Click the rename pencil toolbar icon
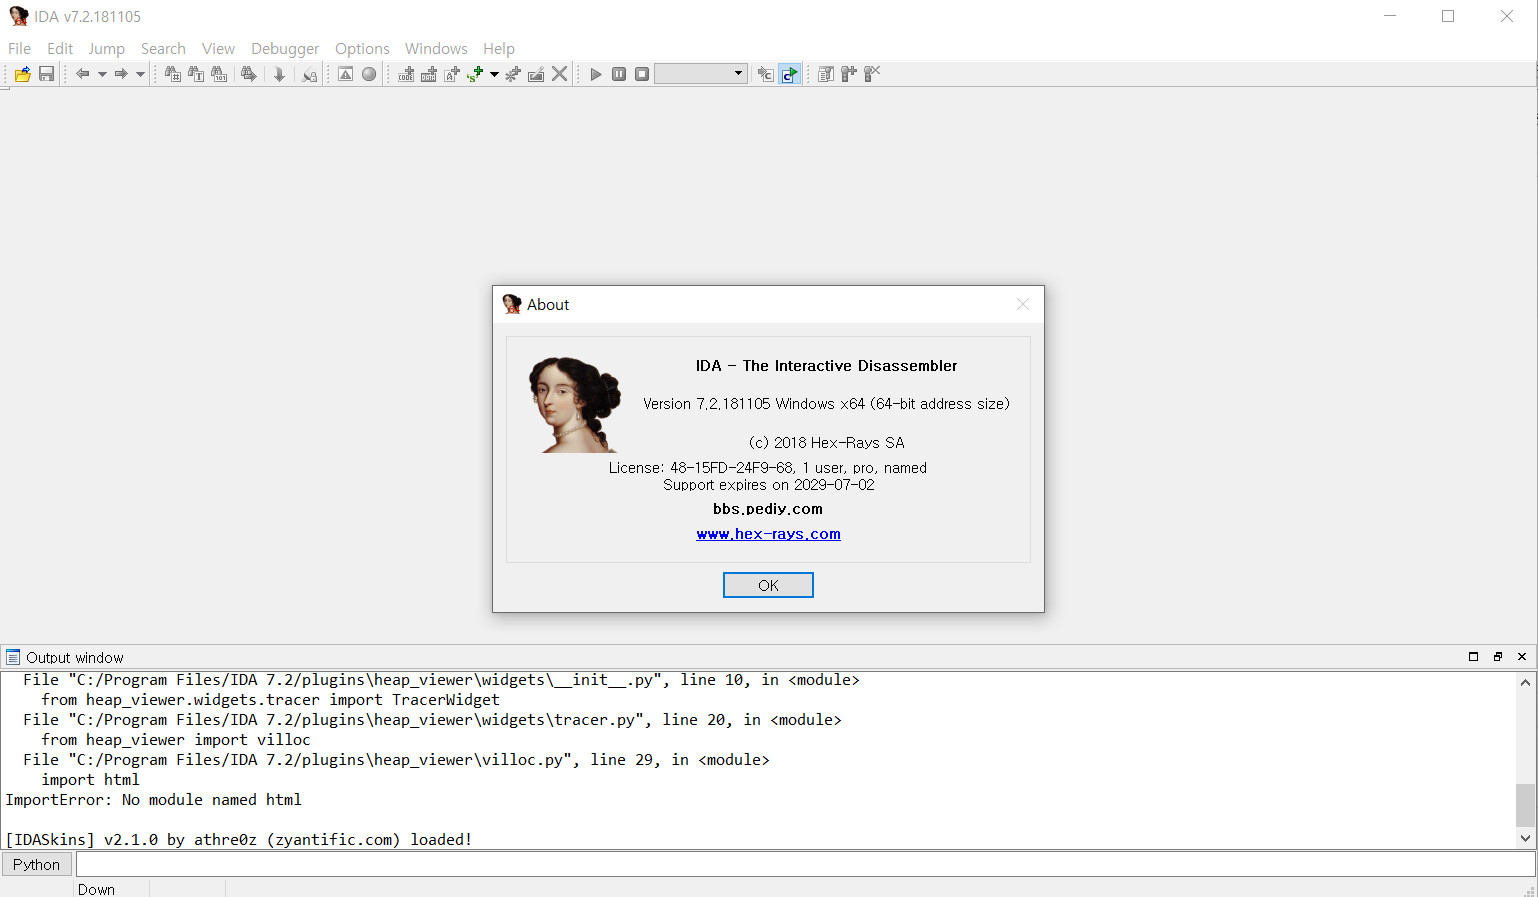 coord(536,74)
